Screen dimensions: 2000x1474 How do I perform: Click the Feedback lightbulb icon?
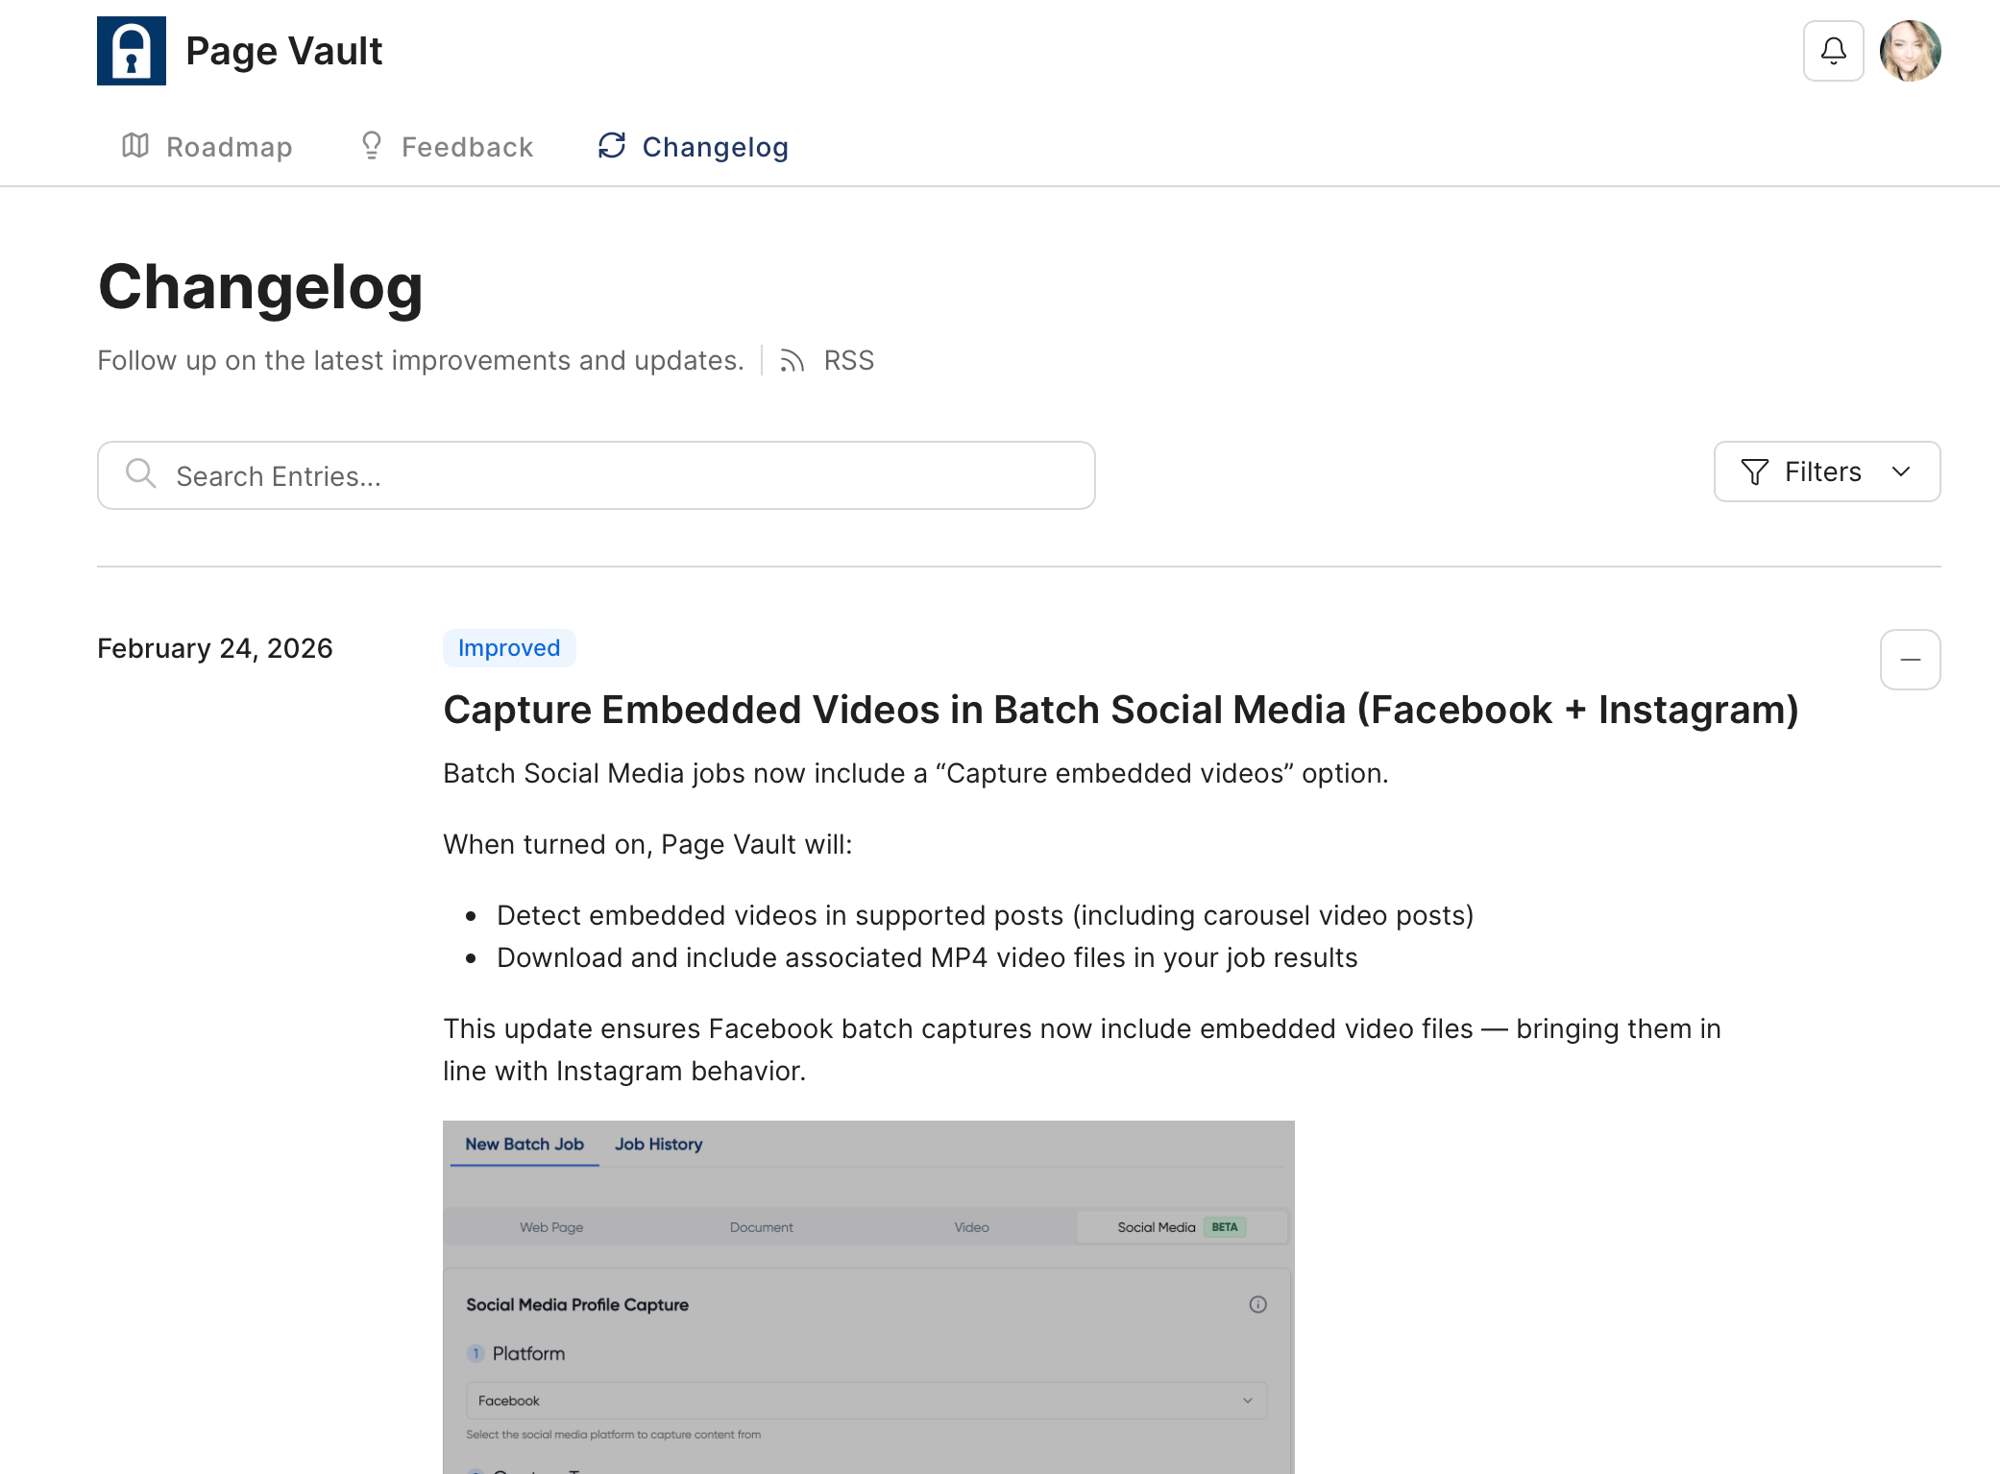371,146
